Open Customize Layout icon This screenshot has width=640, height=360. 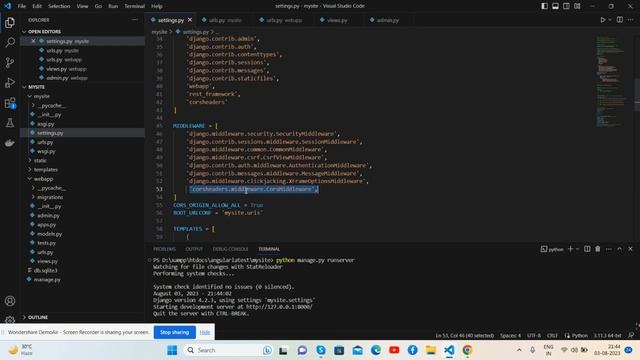coord(577,6)
